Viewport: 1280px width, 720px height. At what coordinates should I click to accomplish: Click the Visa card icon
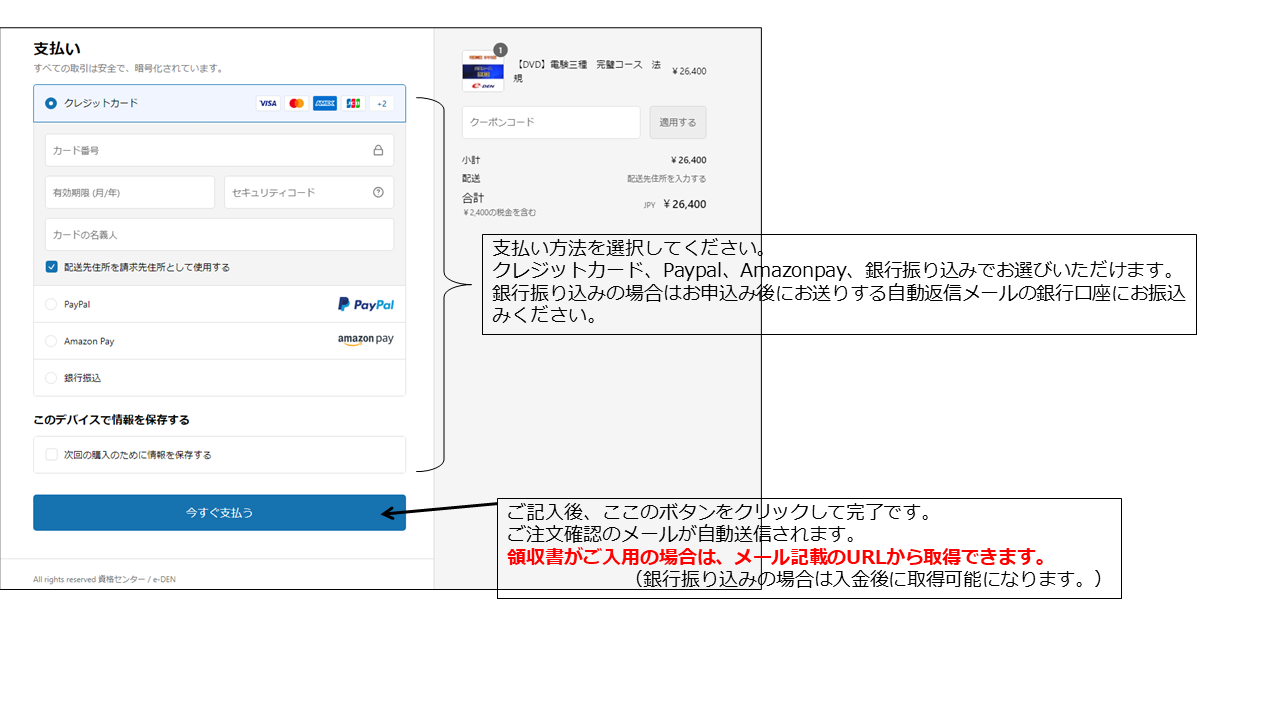[267, 103]
